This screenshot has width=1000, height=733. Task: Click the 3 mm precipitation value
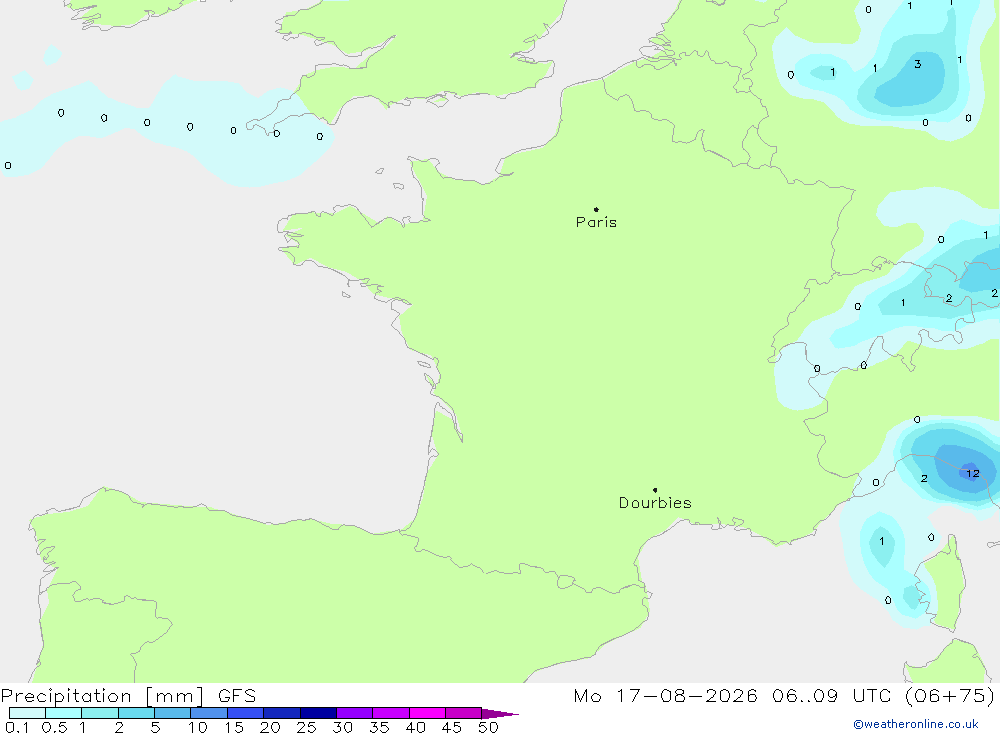point(917,64)
